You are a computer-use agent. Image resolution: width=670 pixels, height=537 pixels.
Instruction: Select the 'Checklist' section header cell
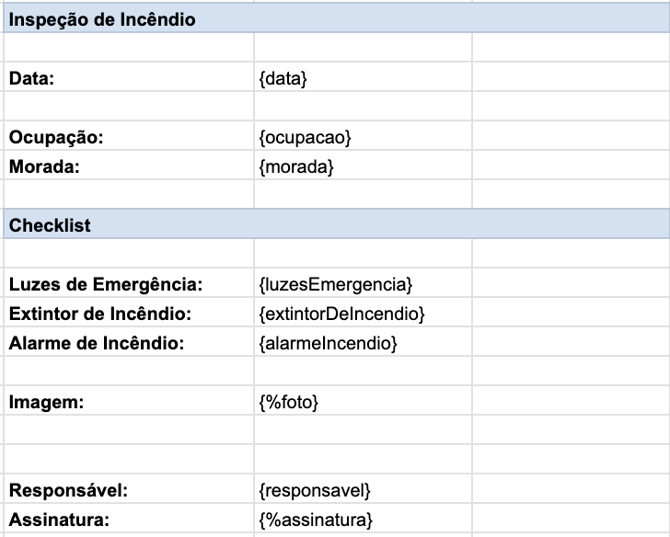click(x=50, y=225)
